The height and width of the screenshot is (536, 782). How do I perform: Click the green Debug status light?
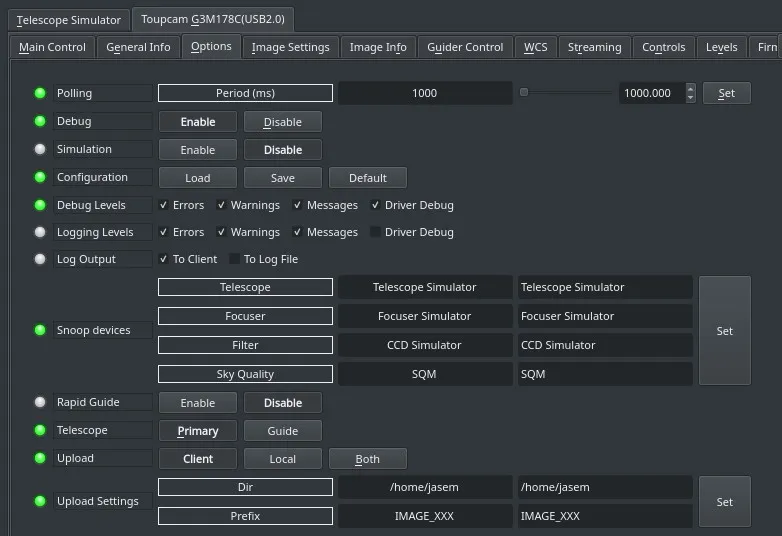40,121
